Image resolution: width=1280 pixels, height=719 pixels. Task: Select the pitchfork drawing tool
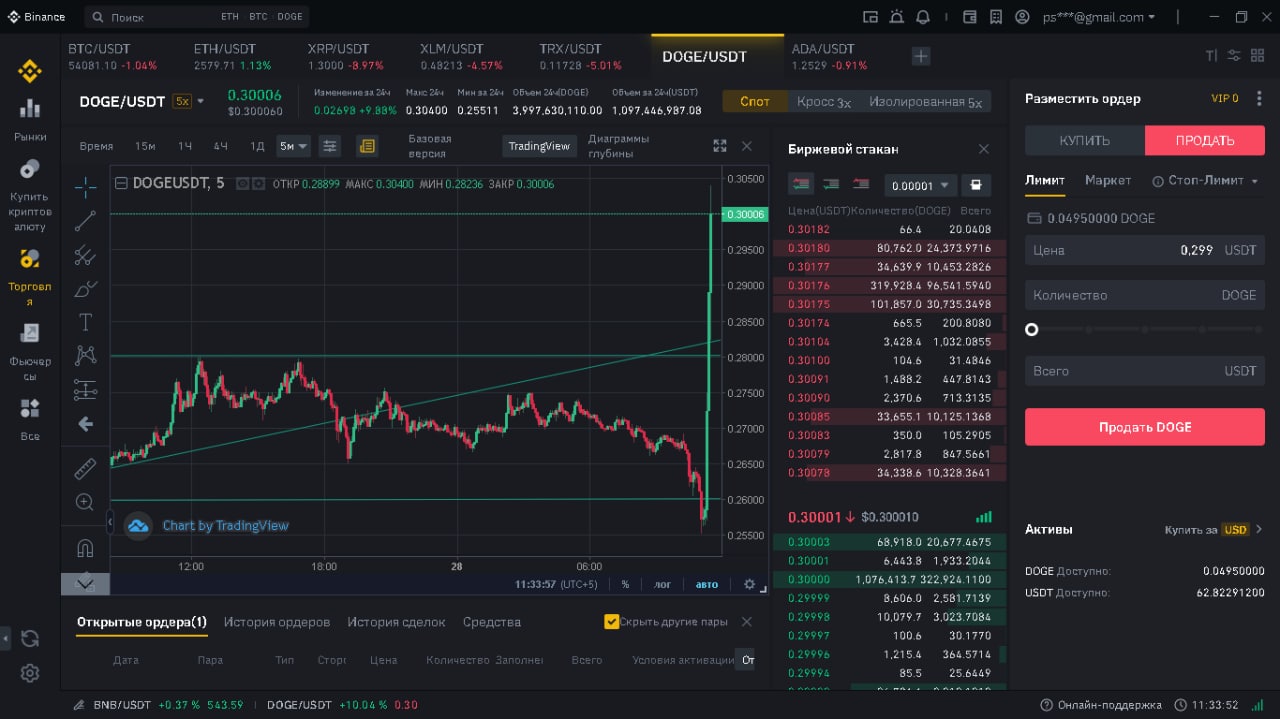[85, 255]
